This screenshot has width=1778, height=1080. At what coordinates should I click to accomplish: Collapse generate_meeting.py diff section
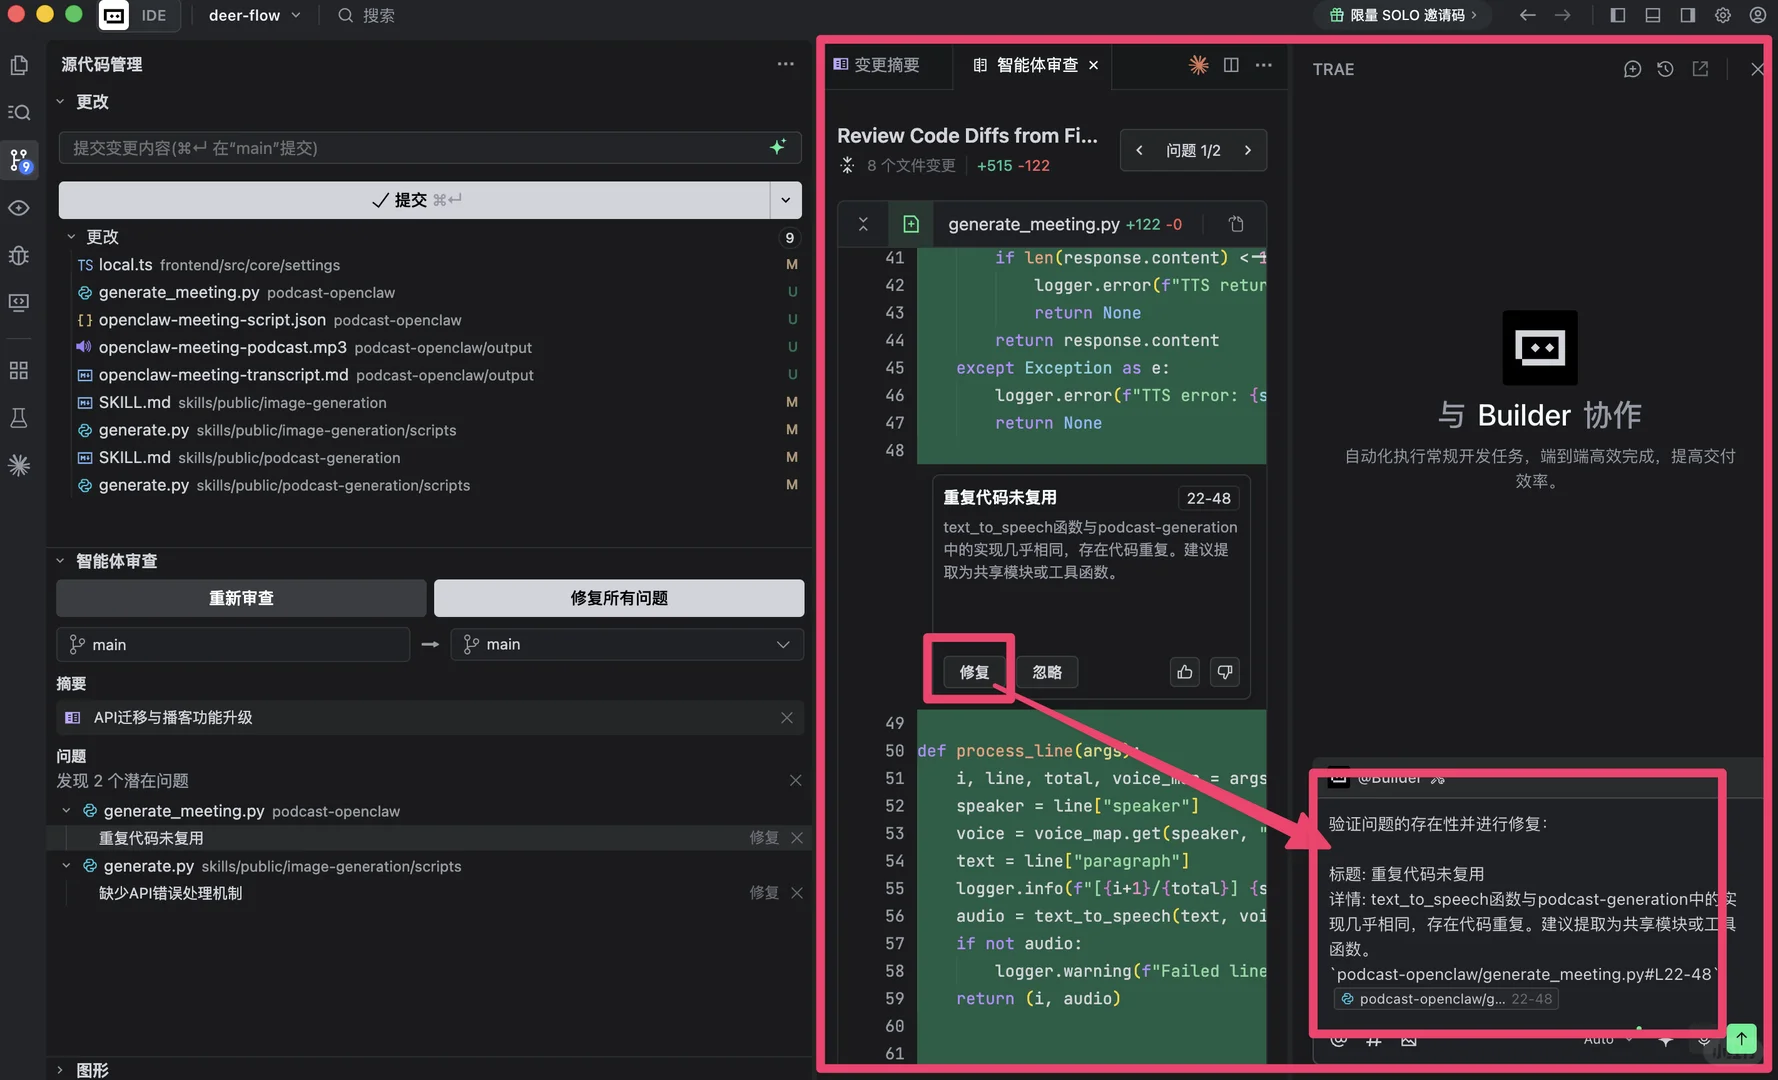(863, 224)
